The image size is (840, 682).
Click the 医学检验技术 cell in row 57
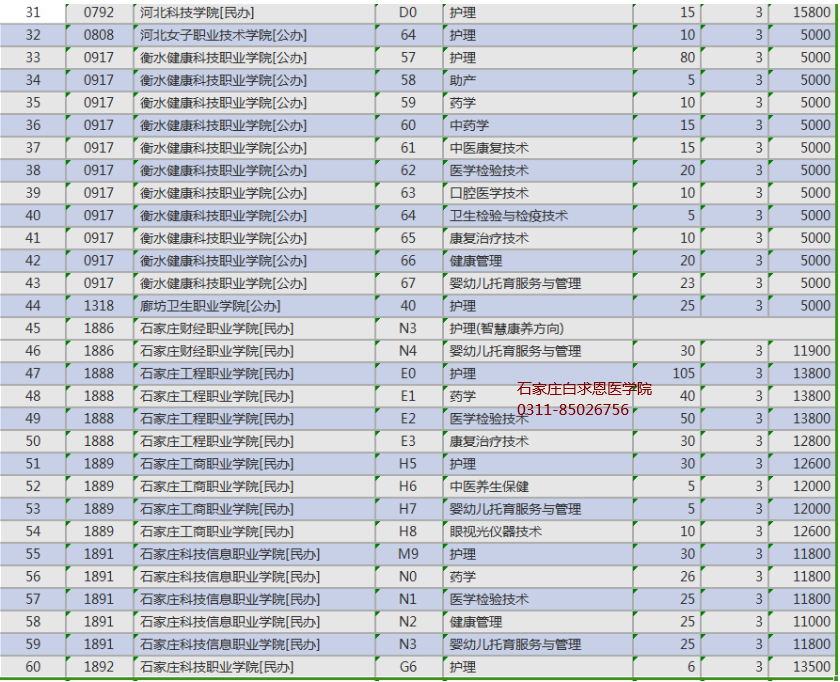coord(538,598)
